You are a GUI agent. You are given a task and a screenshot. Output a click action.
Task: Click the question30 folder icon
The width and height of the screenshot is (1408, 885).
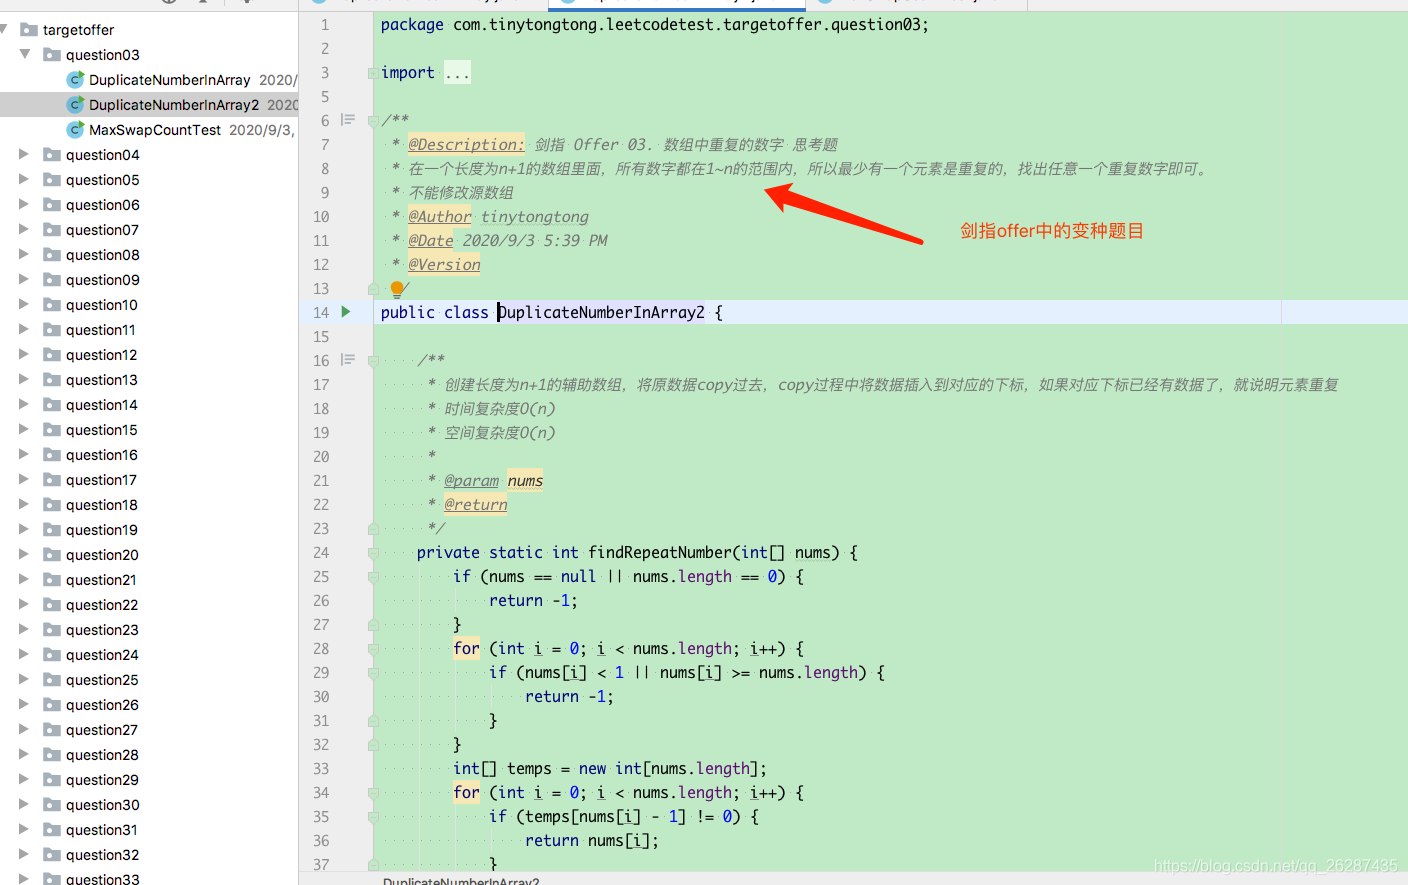click(52, 804)
